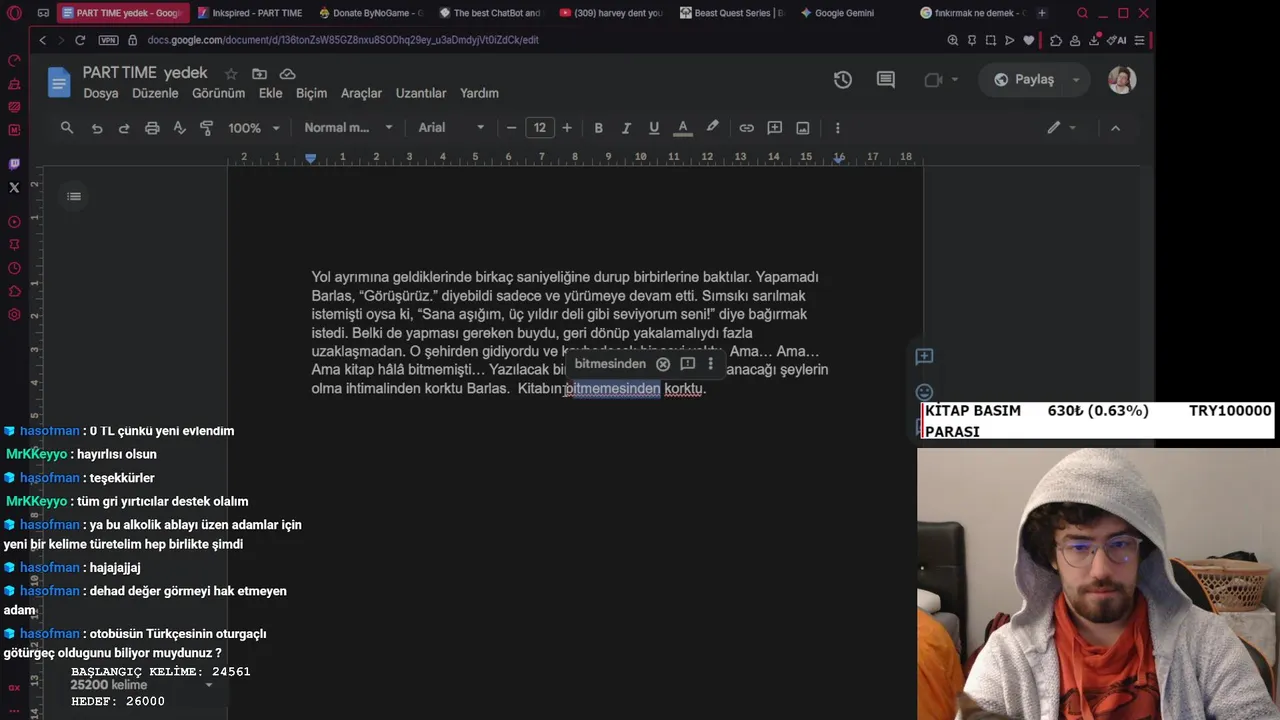Show all comments
The image size is (1280, 720).
pyautogui.click(x=886, y=80)
